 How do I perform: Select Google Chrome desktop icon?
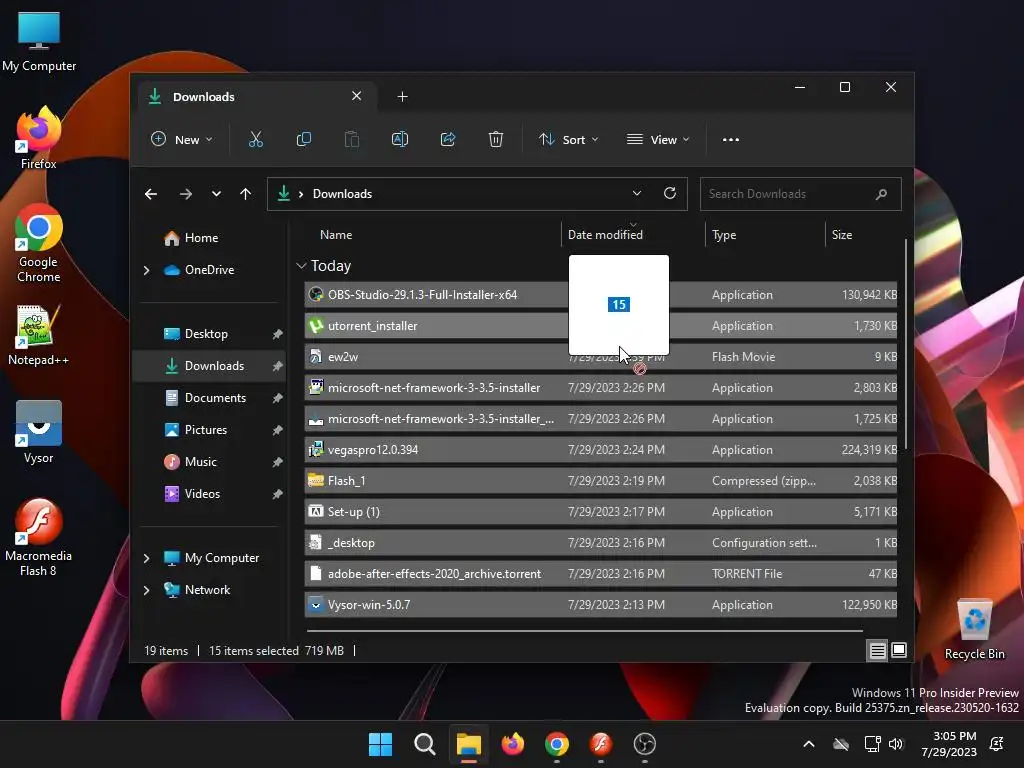[x=39, y=242]
